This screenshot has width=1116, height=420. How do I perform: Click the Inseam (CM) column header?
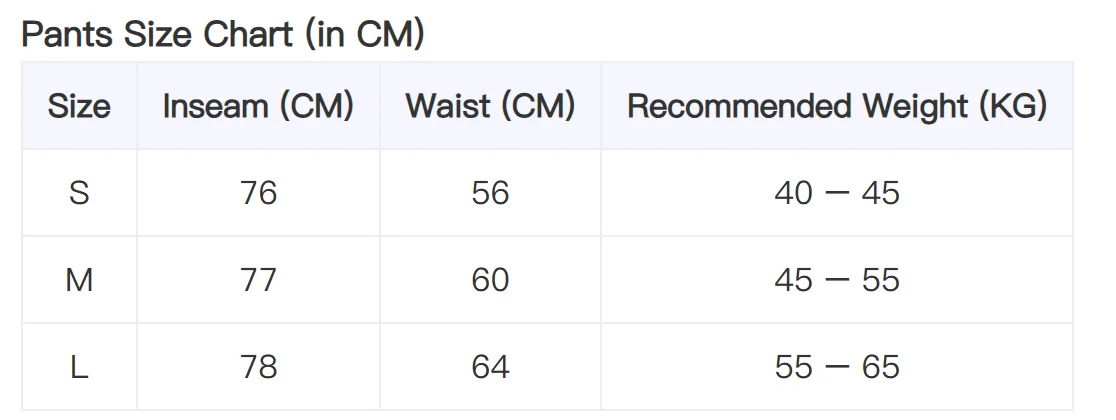[258, 106]
